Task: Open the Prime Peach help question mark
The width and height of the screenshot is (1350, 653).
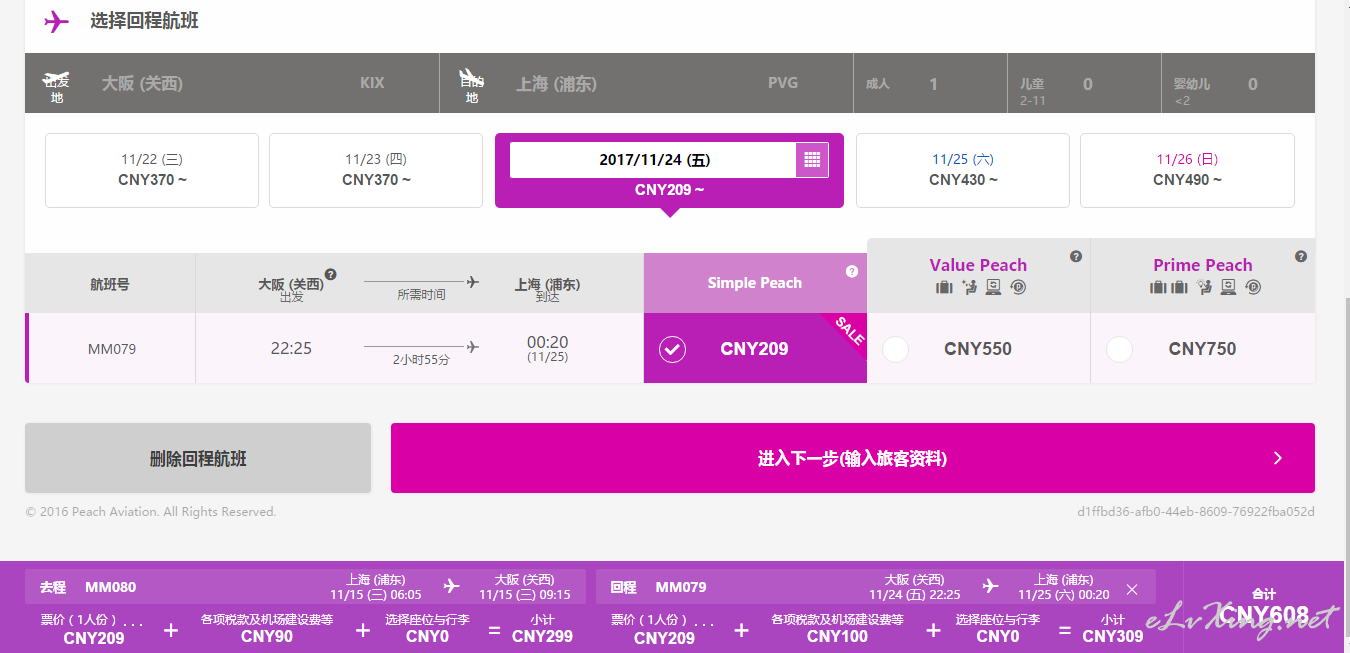Action: tap(1301, 256)
